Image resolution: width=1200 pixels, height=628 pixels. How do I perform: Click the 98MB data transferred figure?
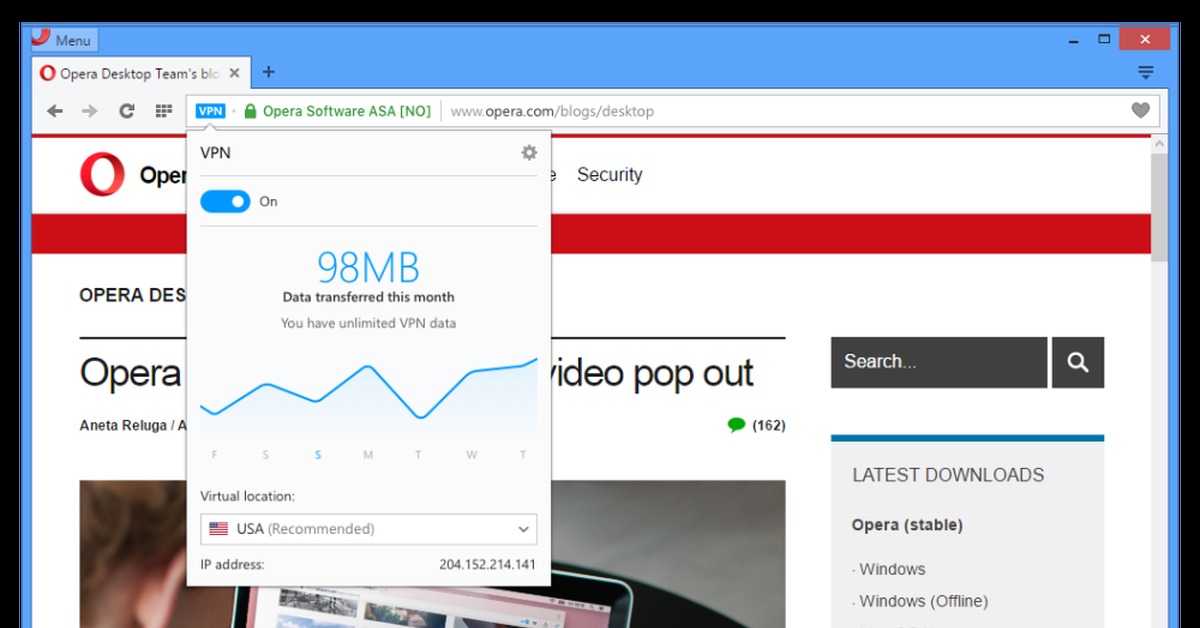pos(368,267)
